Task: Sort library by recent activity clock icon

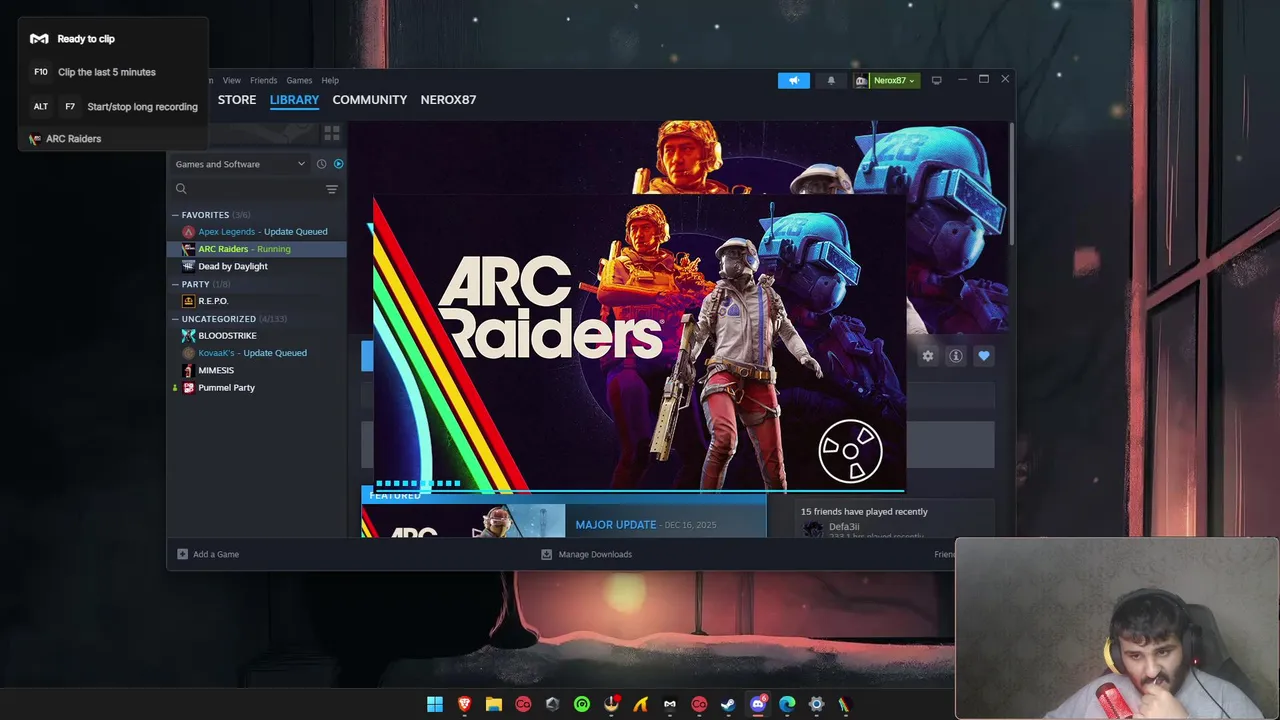Action: [x=321, y=164]
